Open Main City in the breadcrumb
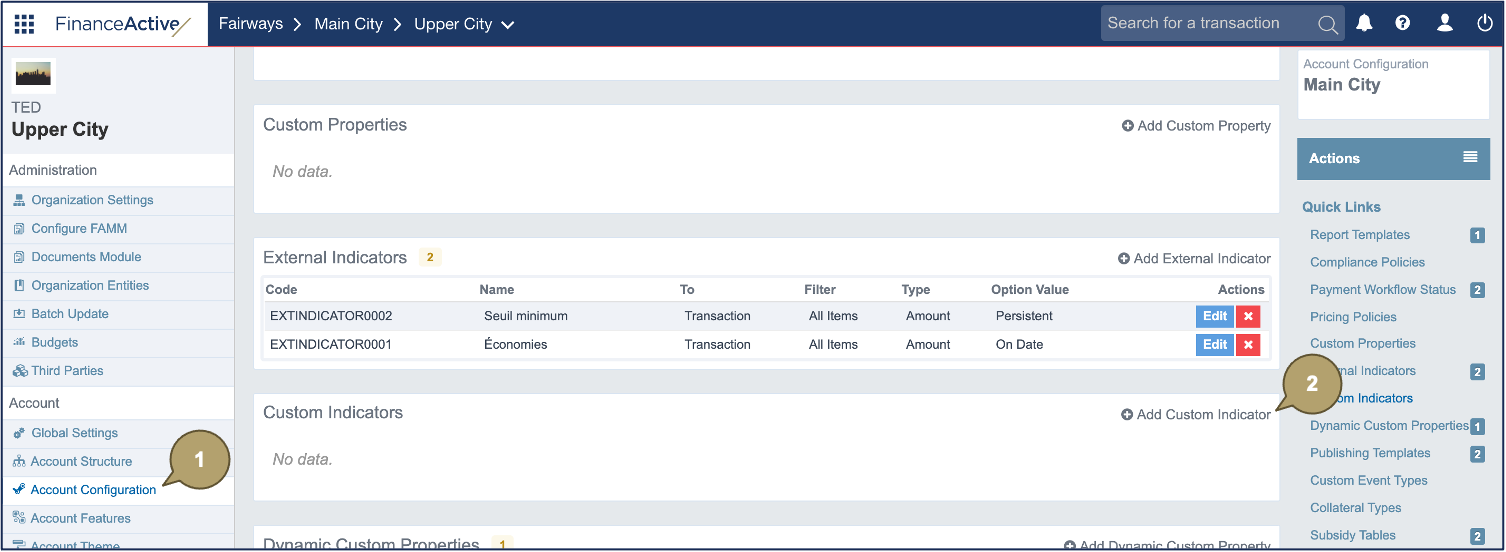 (348, 24)
